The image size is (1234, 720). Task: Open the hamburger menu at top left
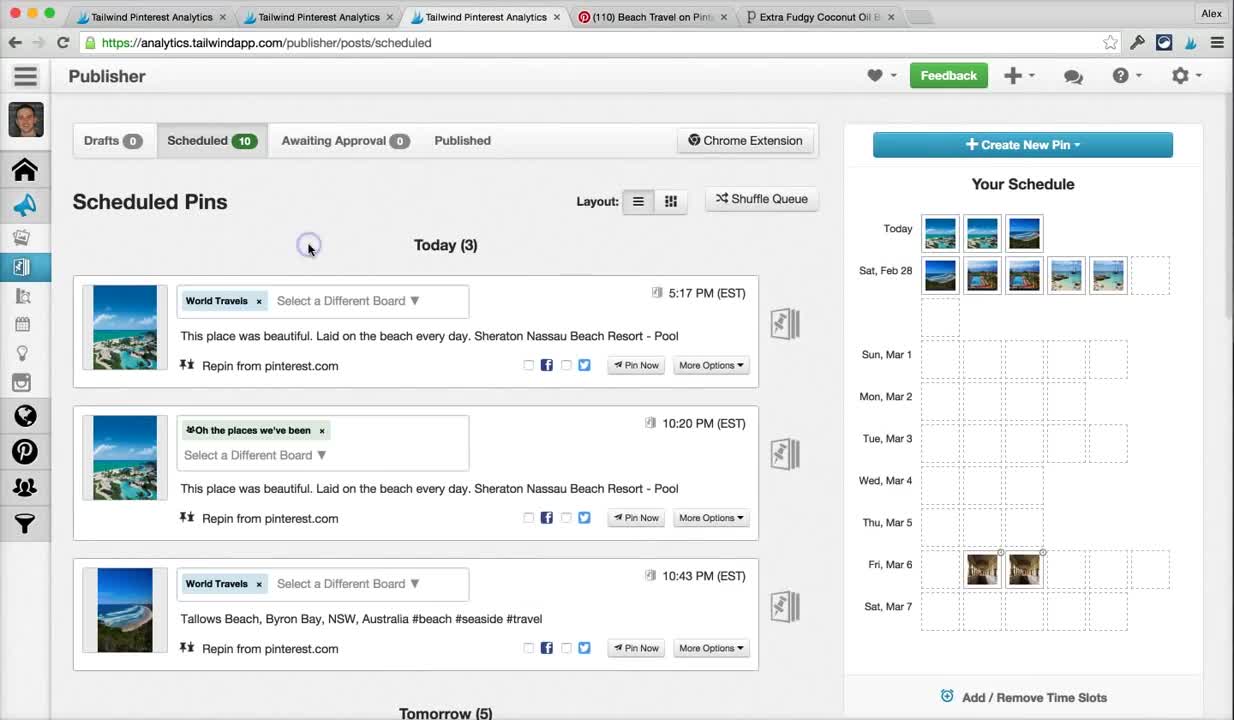tap(25, 76)
